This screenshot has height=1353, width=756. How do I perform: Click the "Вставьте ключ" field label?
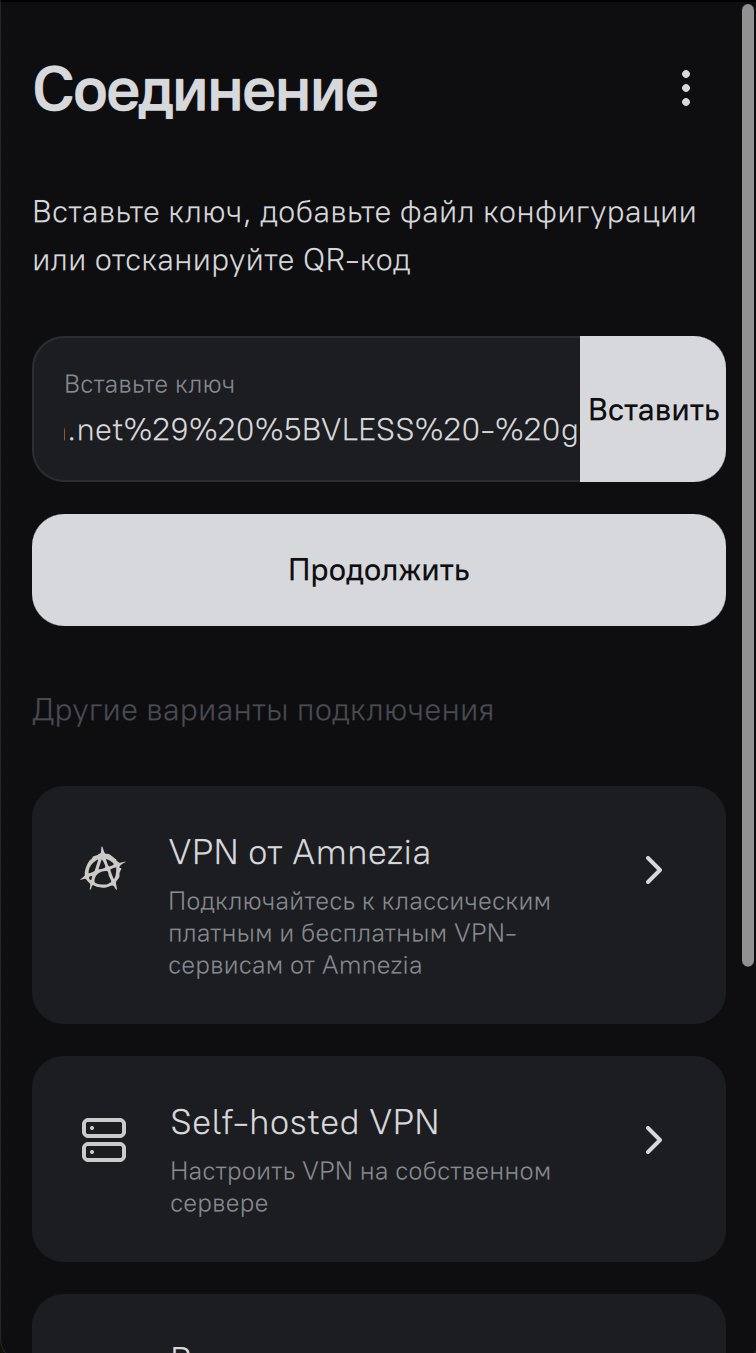tap(150, 384)
